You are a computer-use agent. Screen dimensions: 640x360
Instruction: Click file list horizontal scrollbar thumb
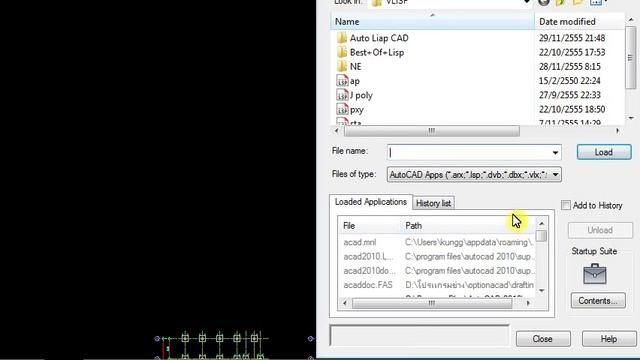(432, 131)
